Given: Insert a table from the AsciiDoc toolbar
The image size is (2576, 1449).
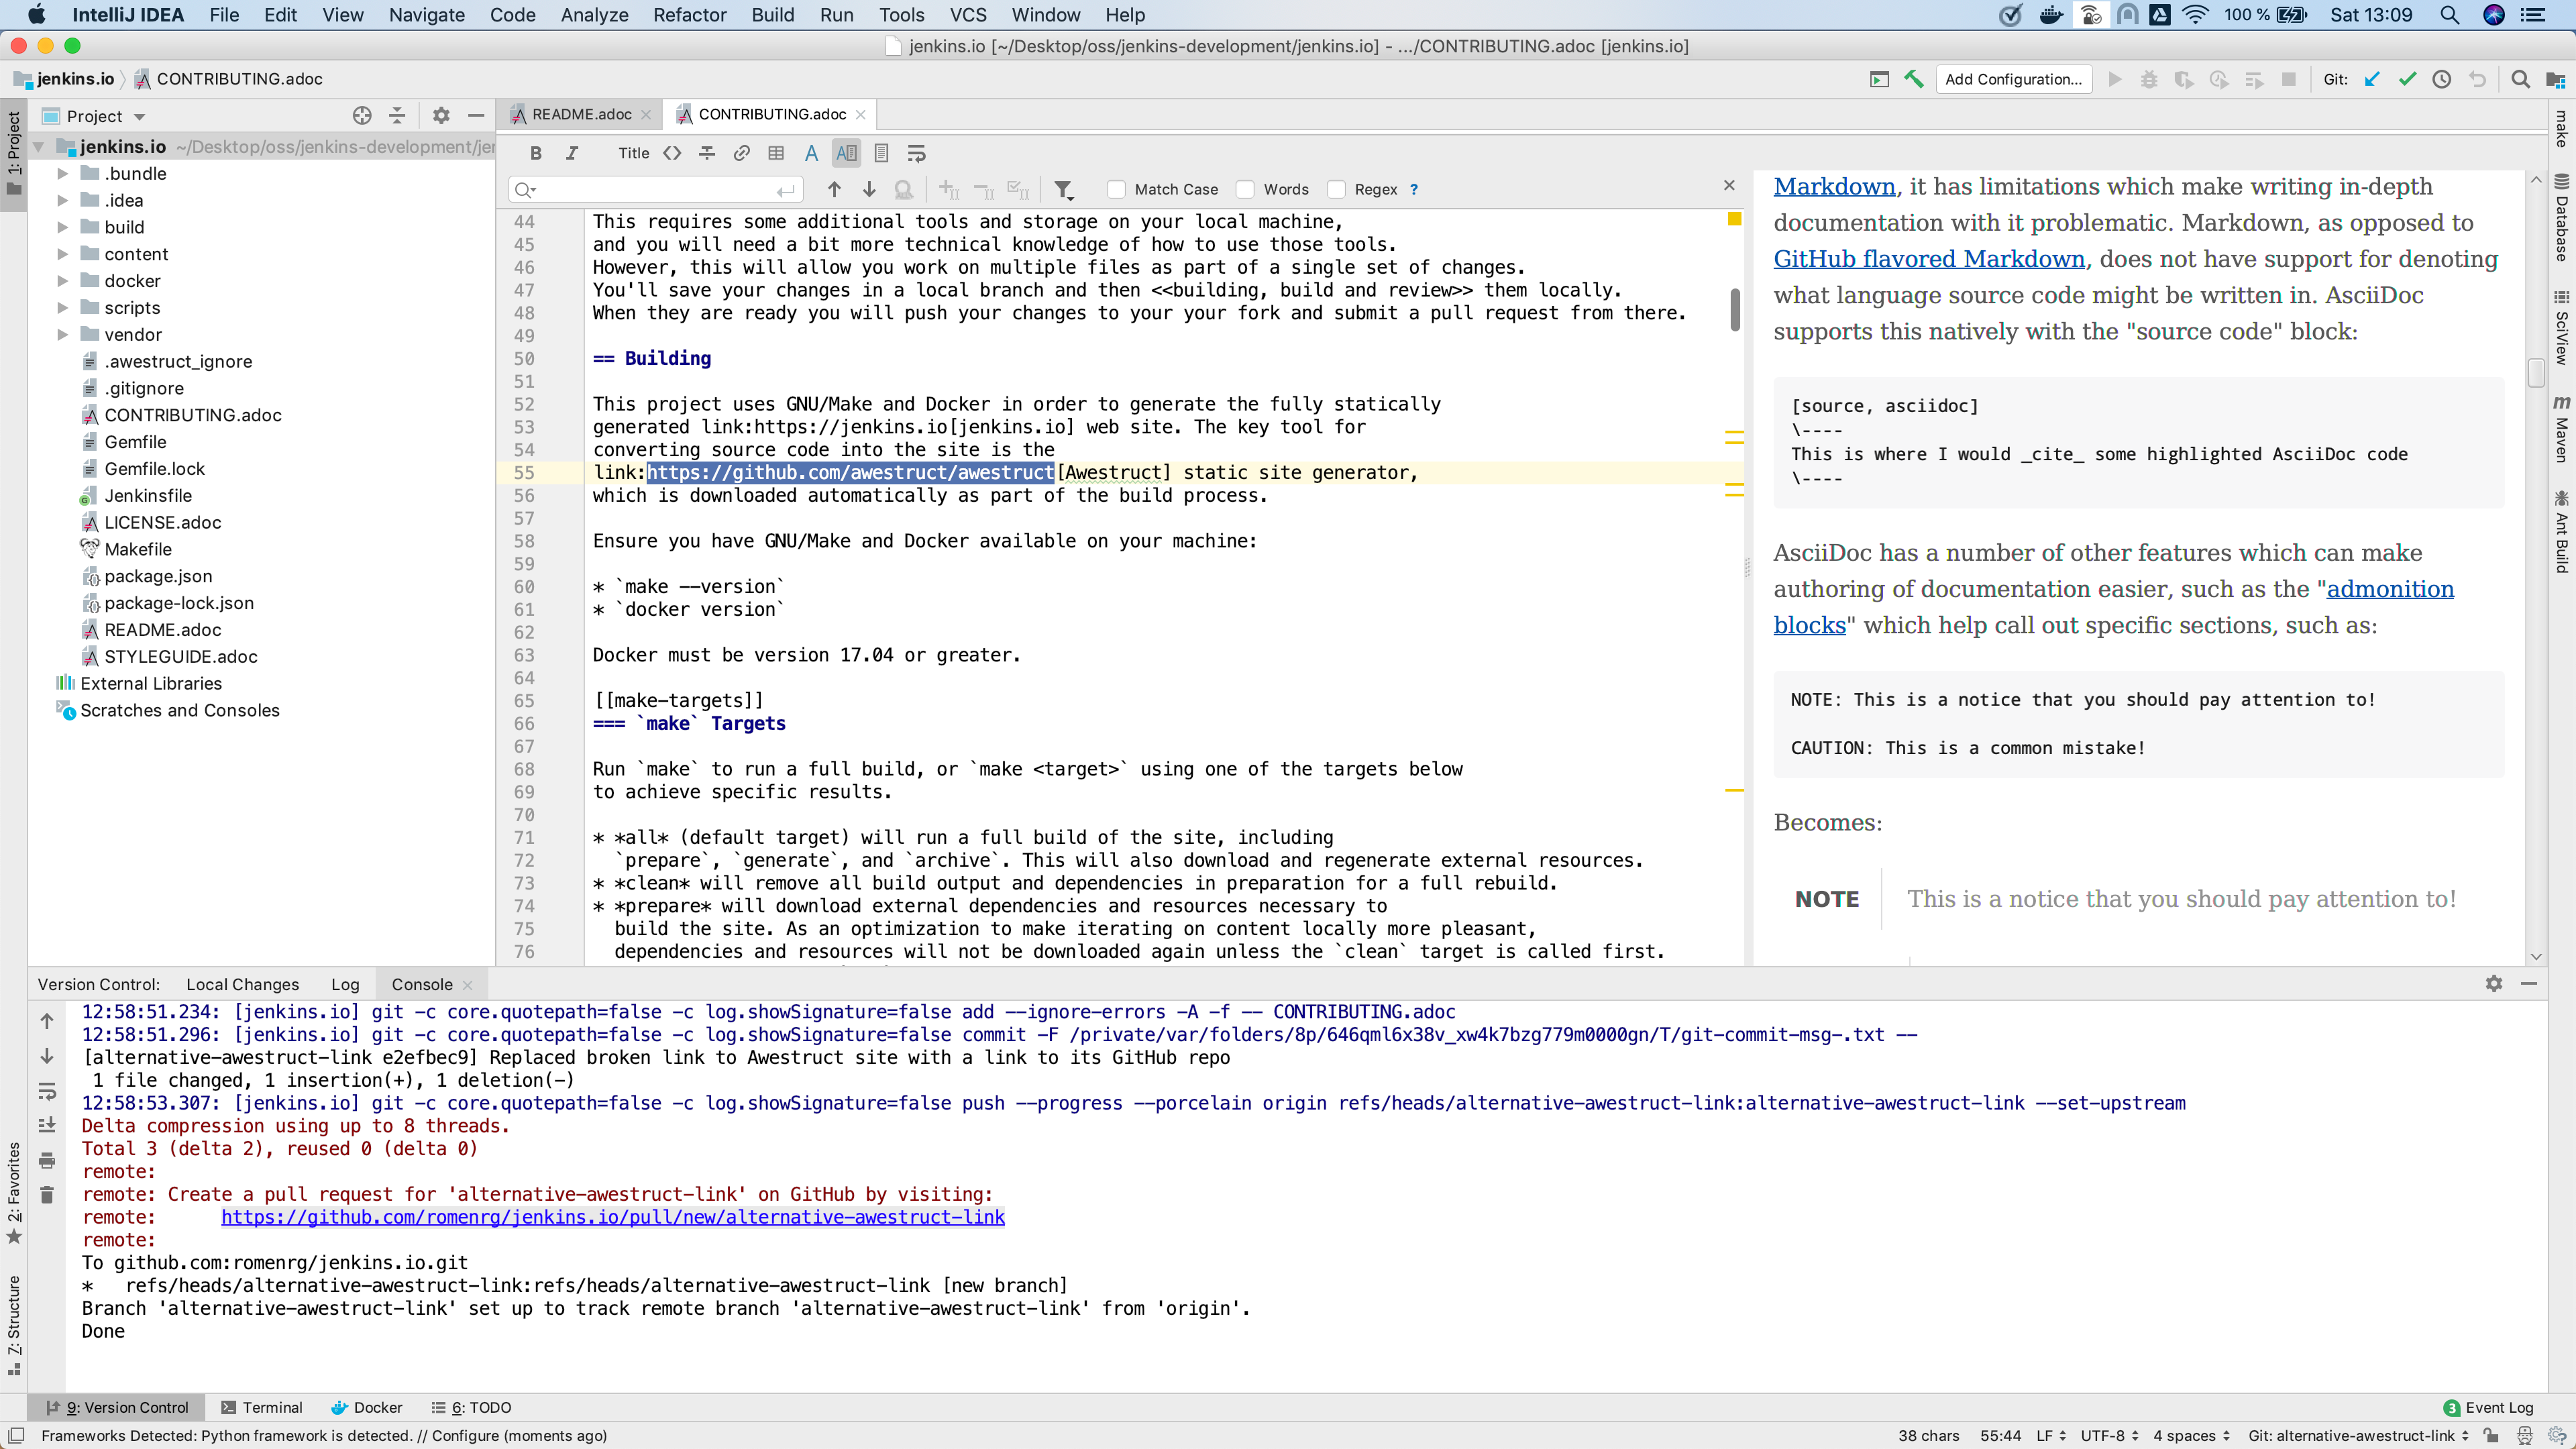Looking at the screenshot, I should point(776,153).
